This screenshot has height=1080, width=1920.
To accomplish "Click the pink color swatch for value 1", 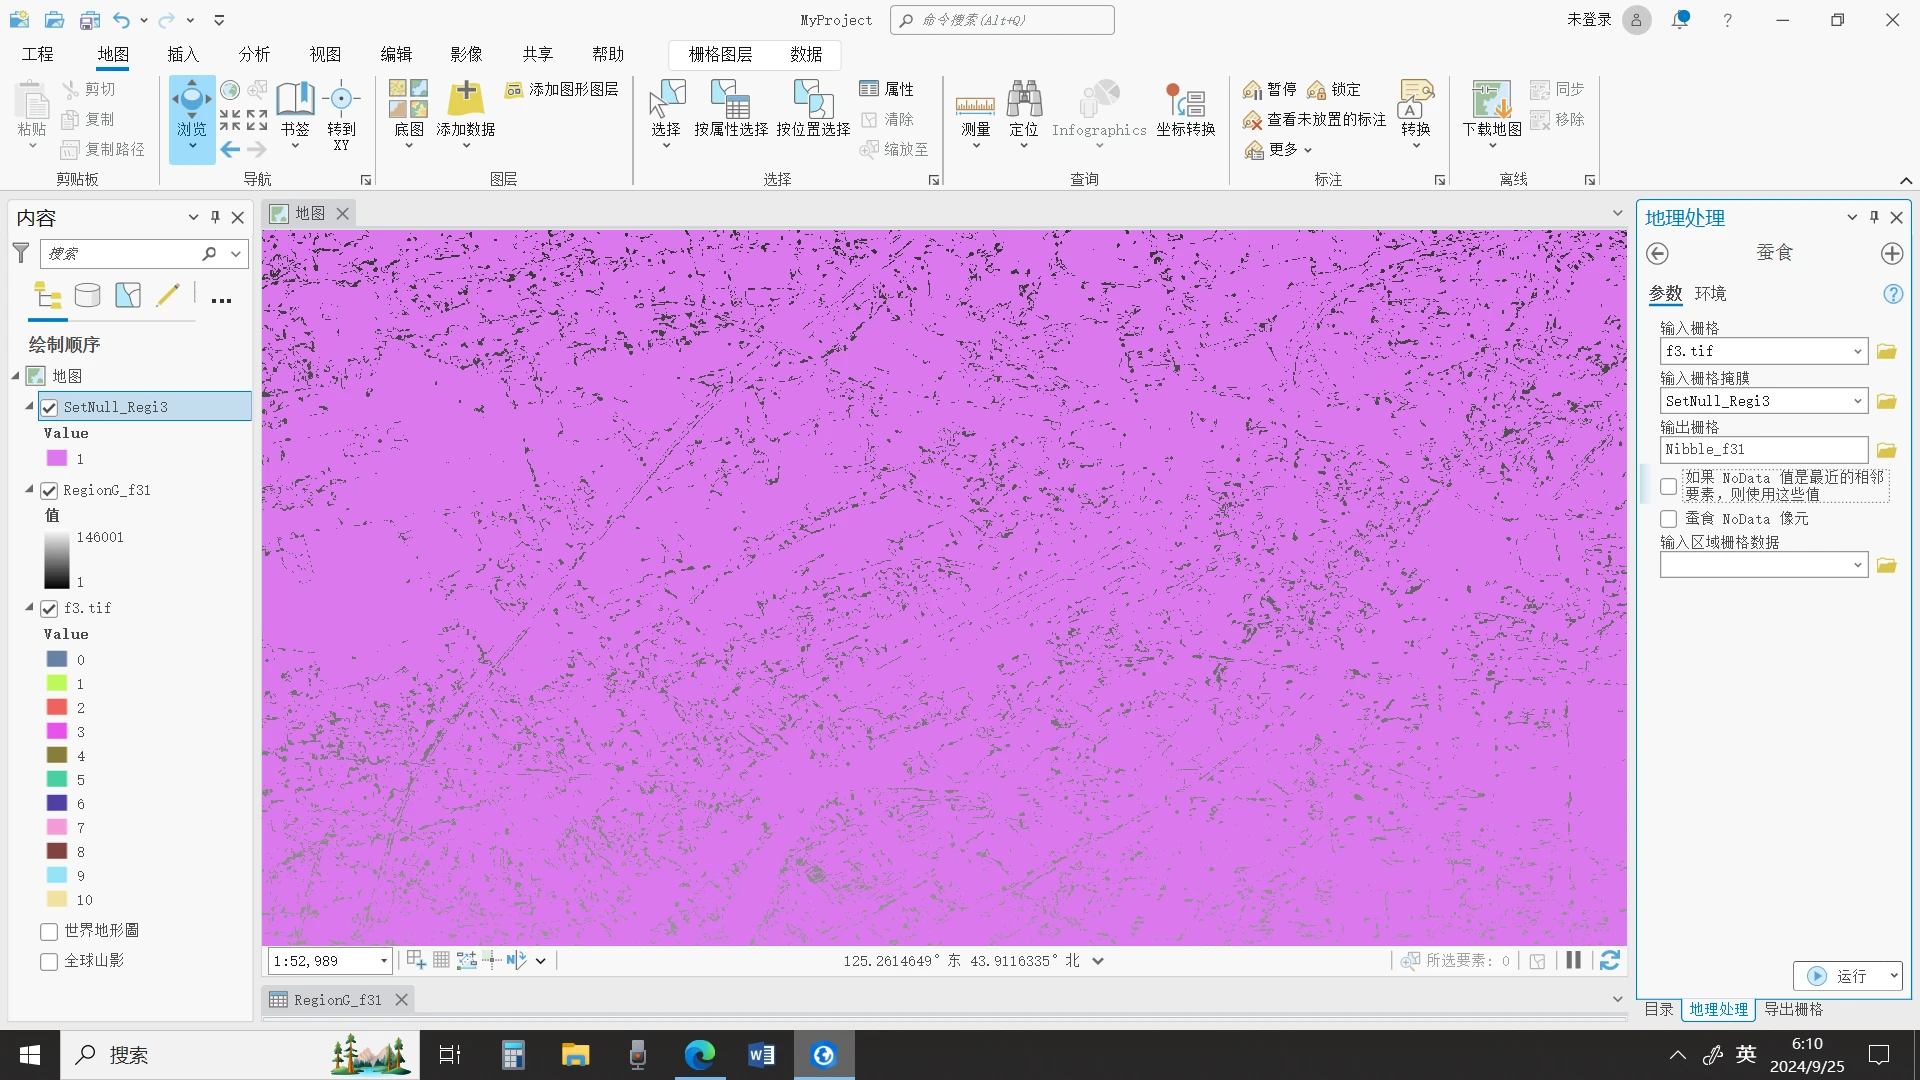I will coord(57,458).
